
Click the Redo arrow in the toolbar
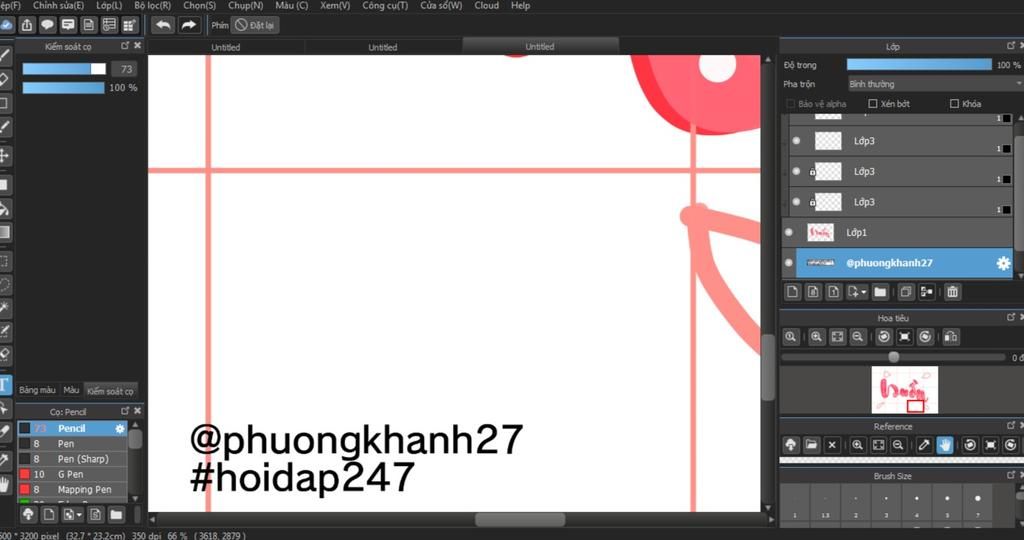point(189,25)
